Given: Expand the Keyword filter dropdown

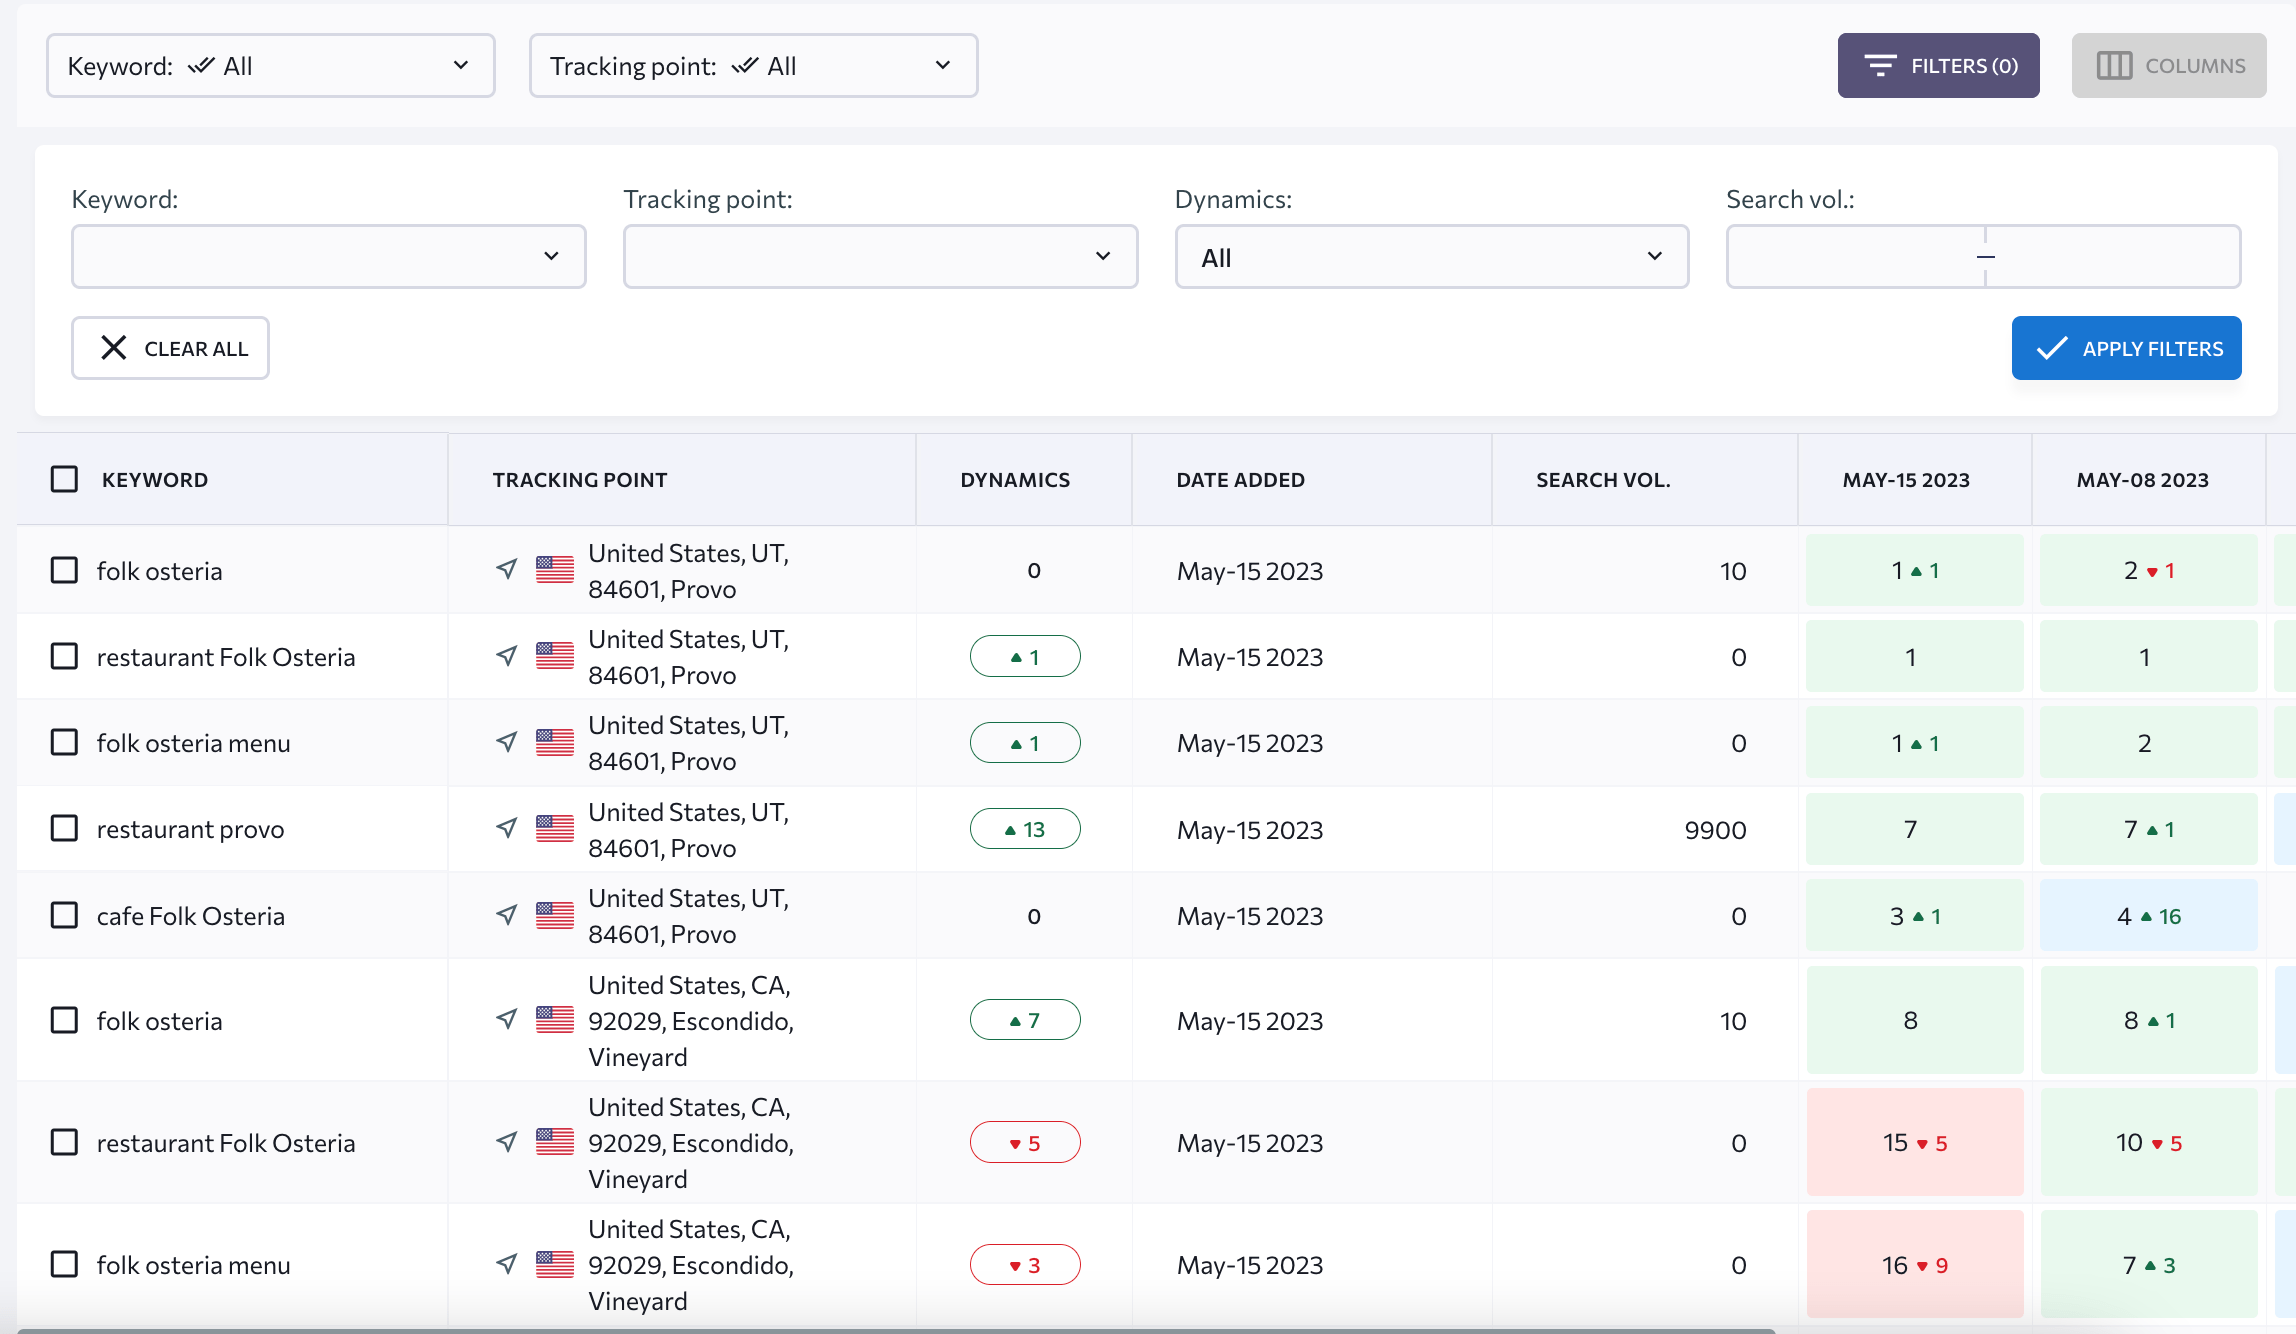Looking at the screenshot, I should pos(324,256).
